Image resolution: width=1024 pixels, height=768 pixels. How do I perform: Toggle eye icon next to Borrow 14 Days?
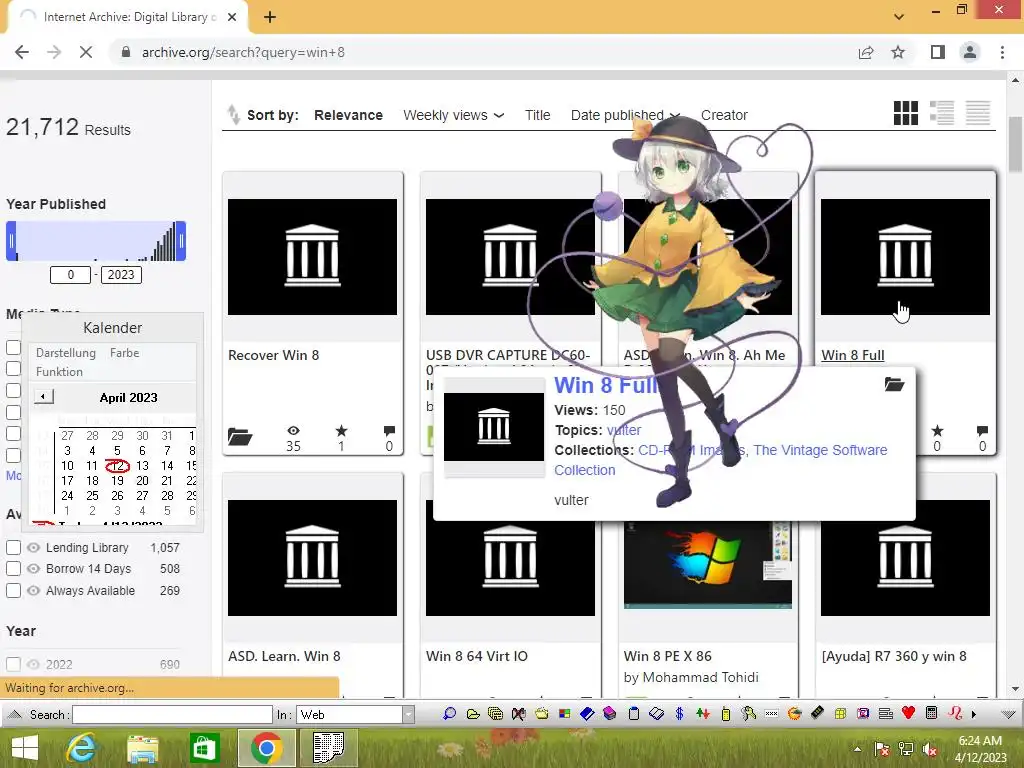pos(33,569)
